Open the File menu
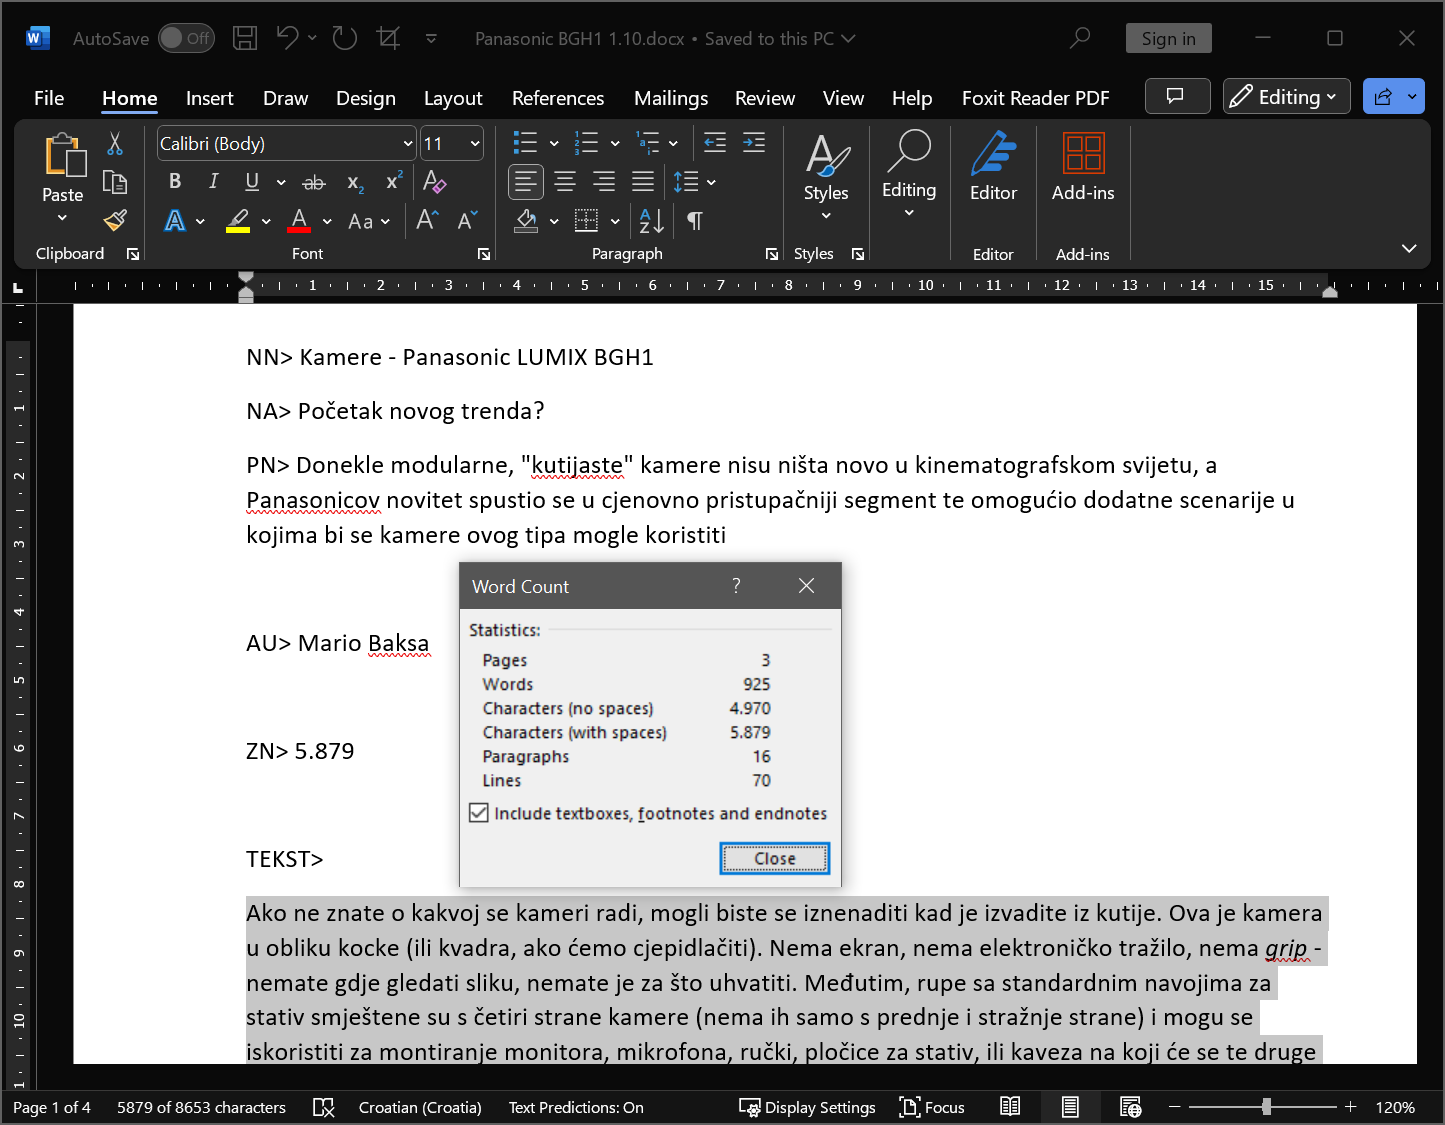 click(49, 98)
